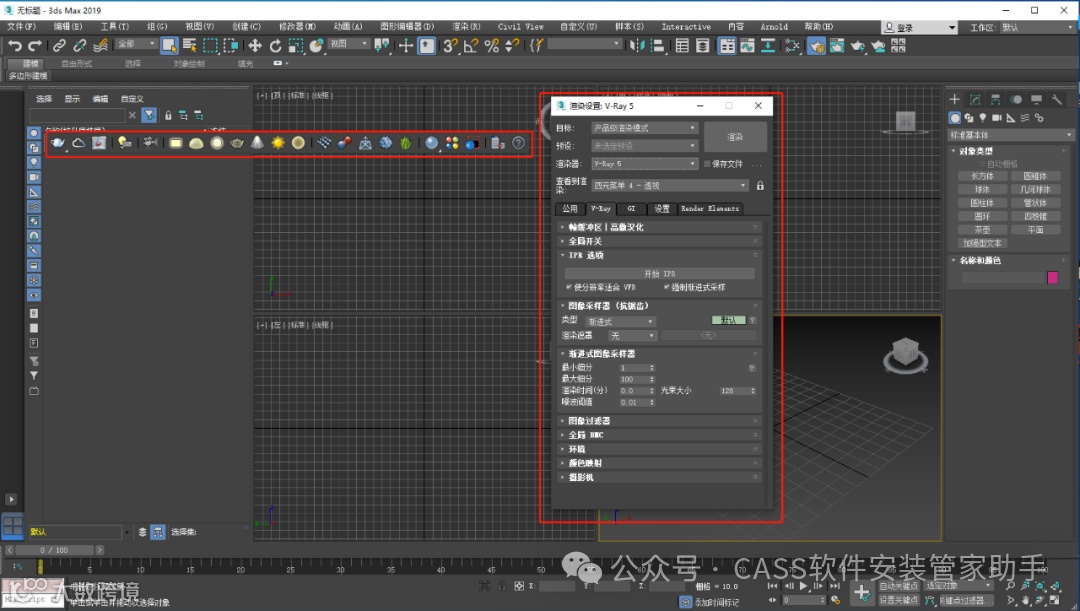Switch to the Render Elements tab

tap(709, 209)
